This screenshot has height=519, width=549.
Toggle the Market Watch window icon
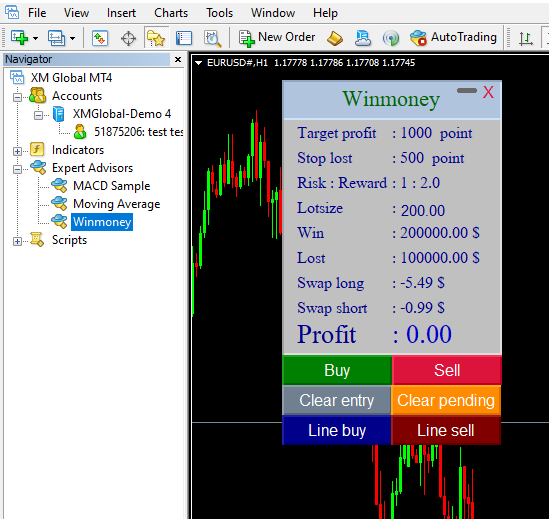[100, 37]
